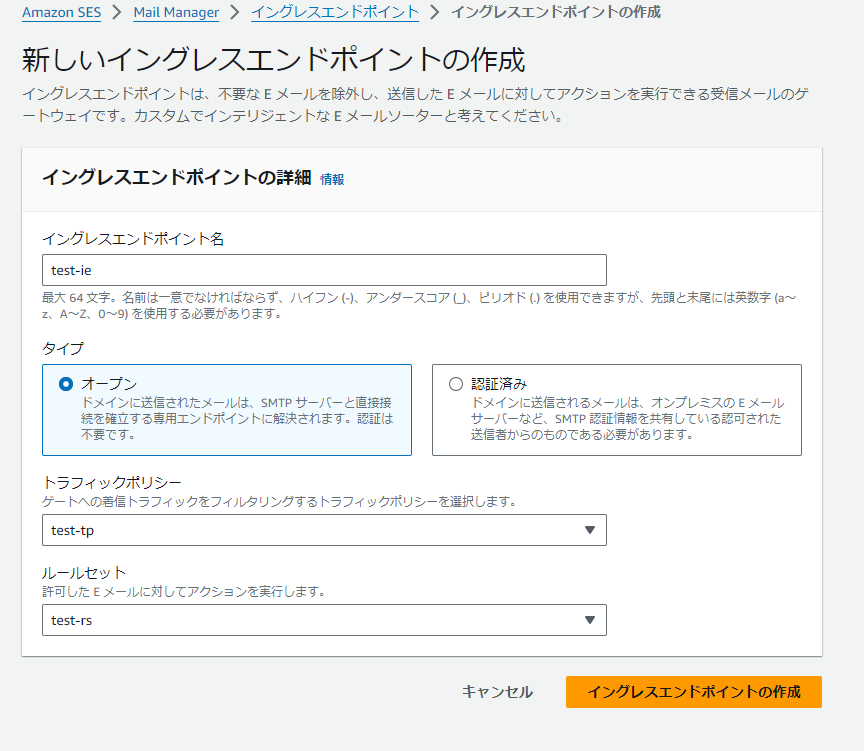This screenshot has height=751, width=864.
Task: Select the 認証済み type radio button
Action: tap(456, 384)
